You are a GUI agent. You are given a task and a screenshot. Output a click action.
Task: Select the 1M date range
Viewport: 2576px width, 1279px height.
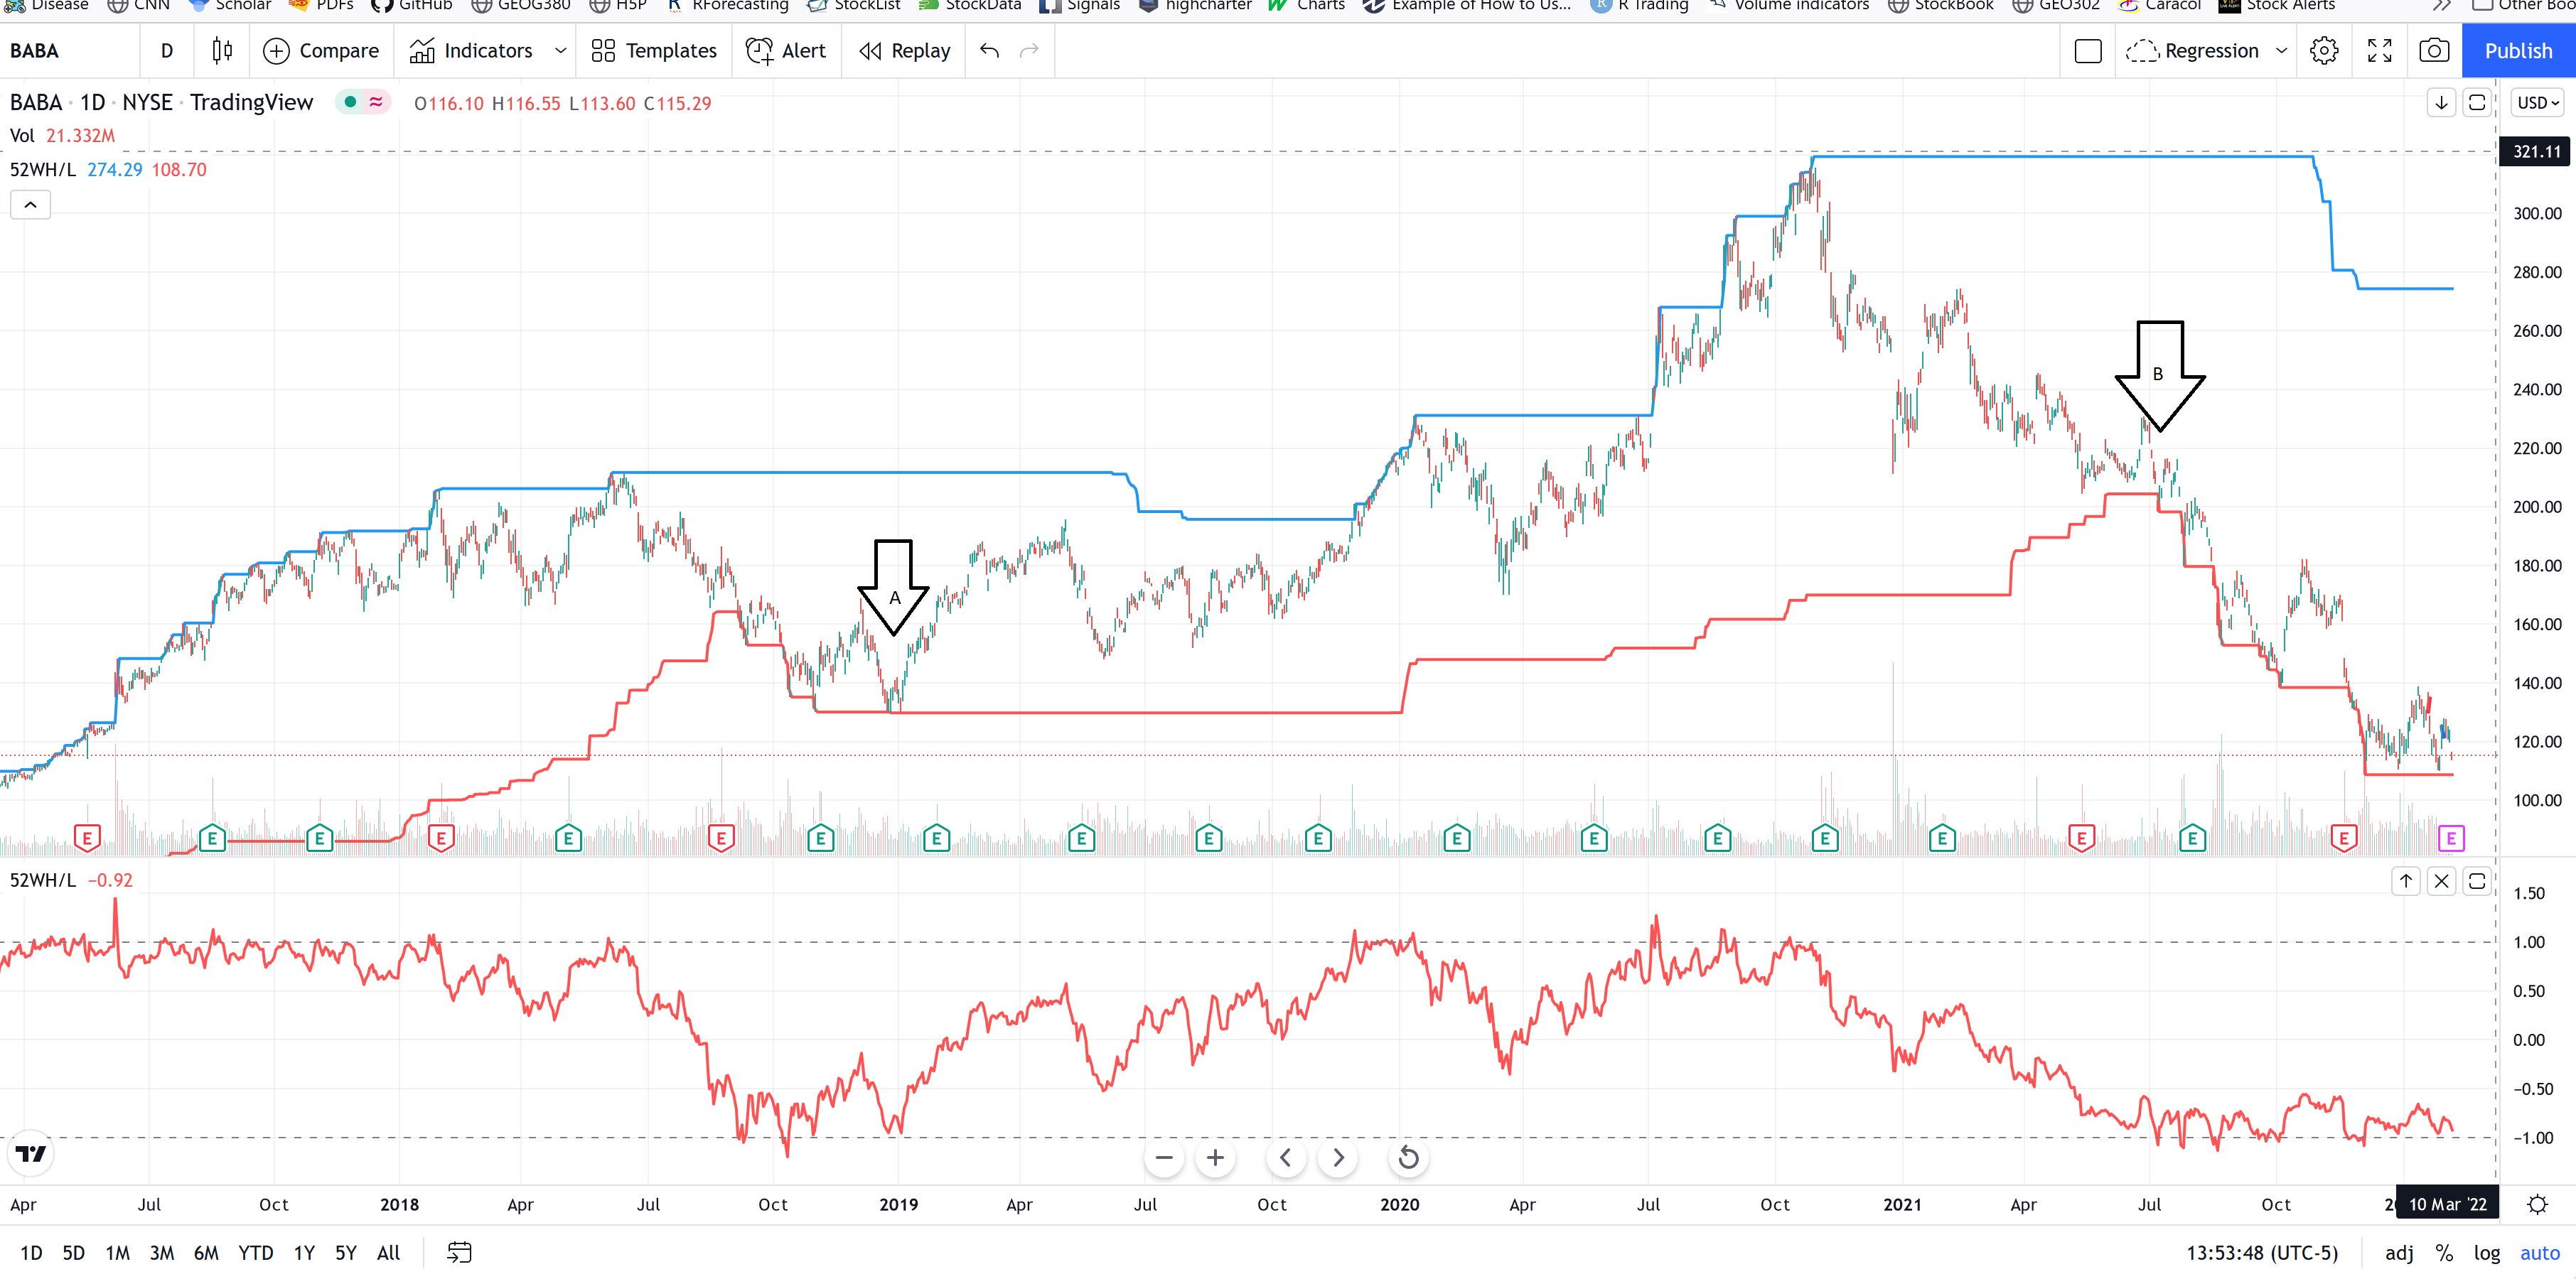tap(118, 1253)
